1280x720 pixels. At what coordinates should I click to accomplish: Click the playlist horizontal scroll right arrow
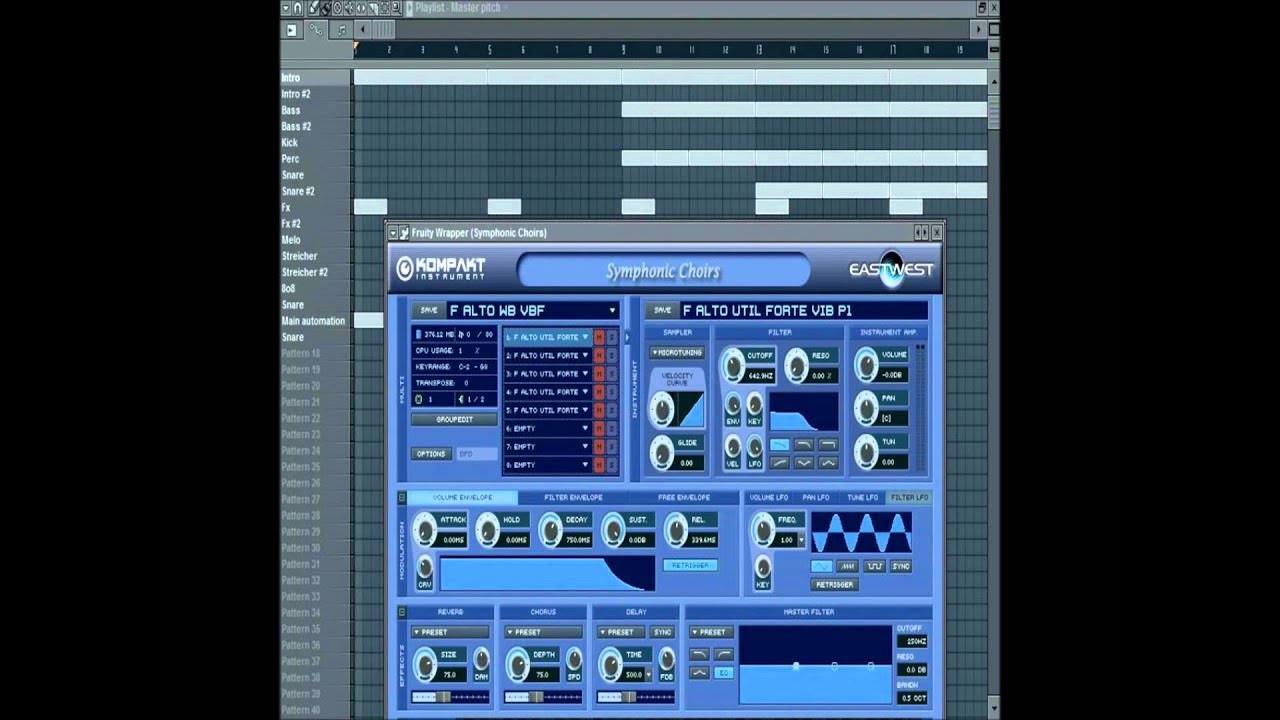[x=978, y=30]
